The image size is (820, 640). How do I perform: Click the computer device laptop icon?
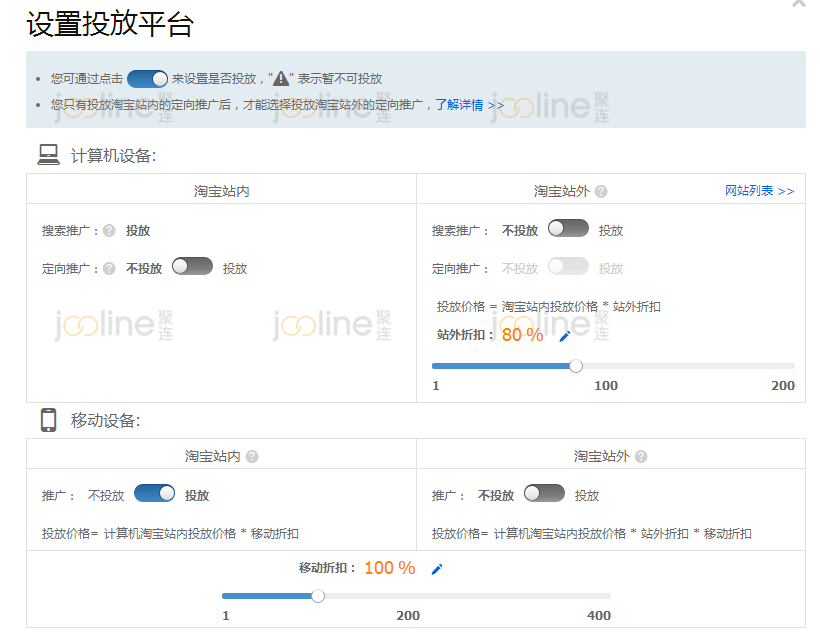[x=49, y=155]
